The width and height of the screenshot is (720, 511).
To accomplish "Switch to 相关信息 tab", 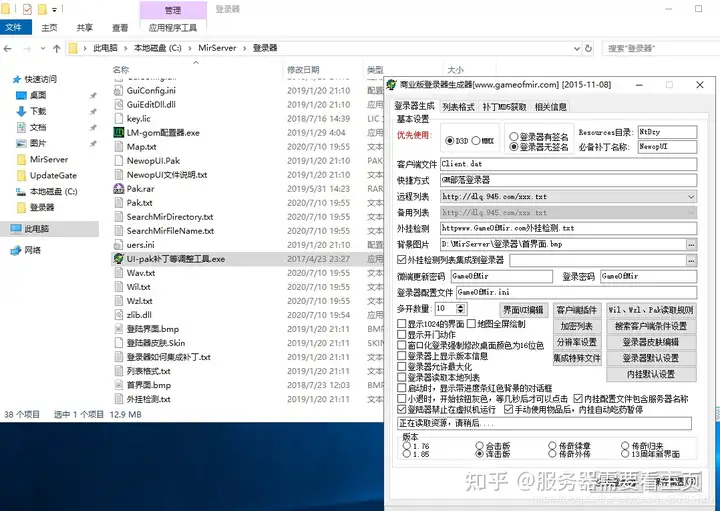I will tap(551, 107).
